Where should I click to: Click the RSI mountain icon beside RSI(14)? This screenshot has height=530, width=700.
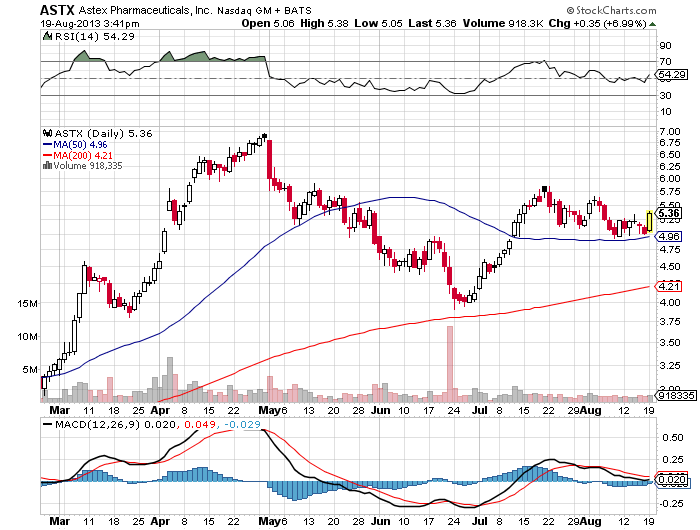47,36
